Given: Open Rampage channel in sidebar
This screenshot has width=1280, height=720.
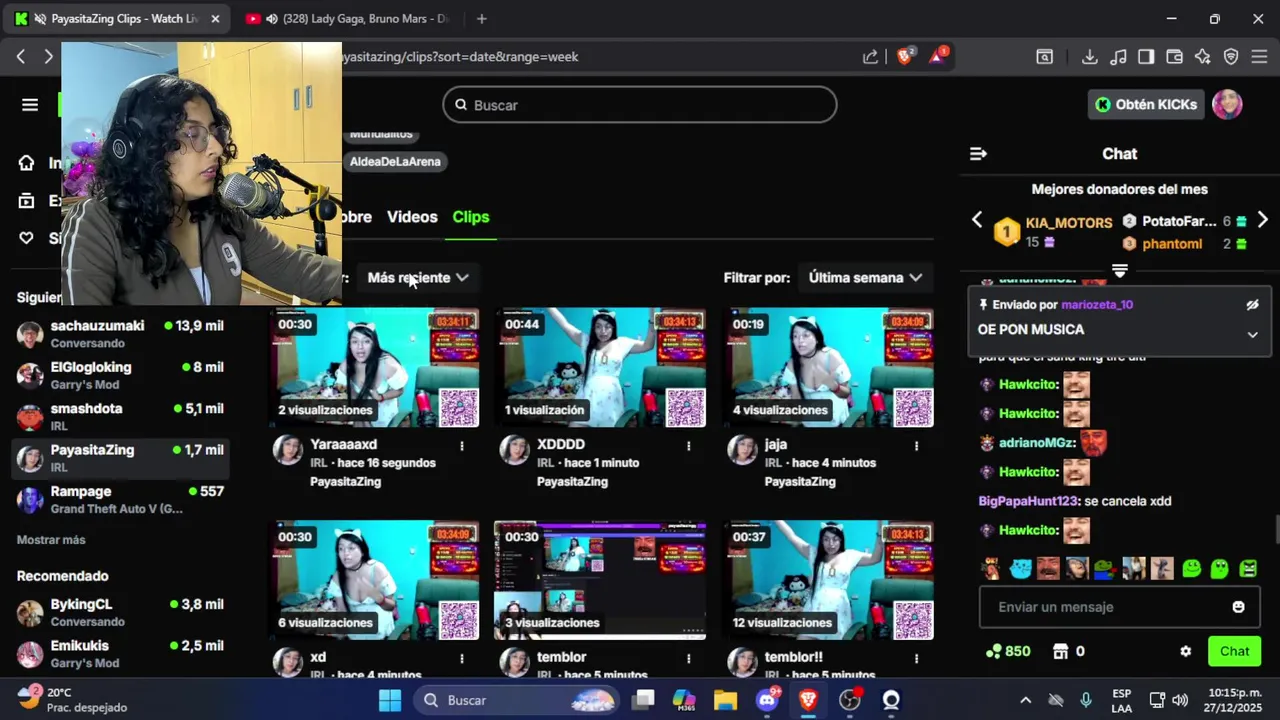Looking at the screenshot, I should click(120, 500).
